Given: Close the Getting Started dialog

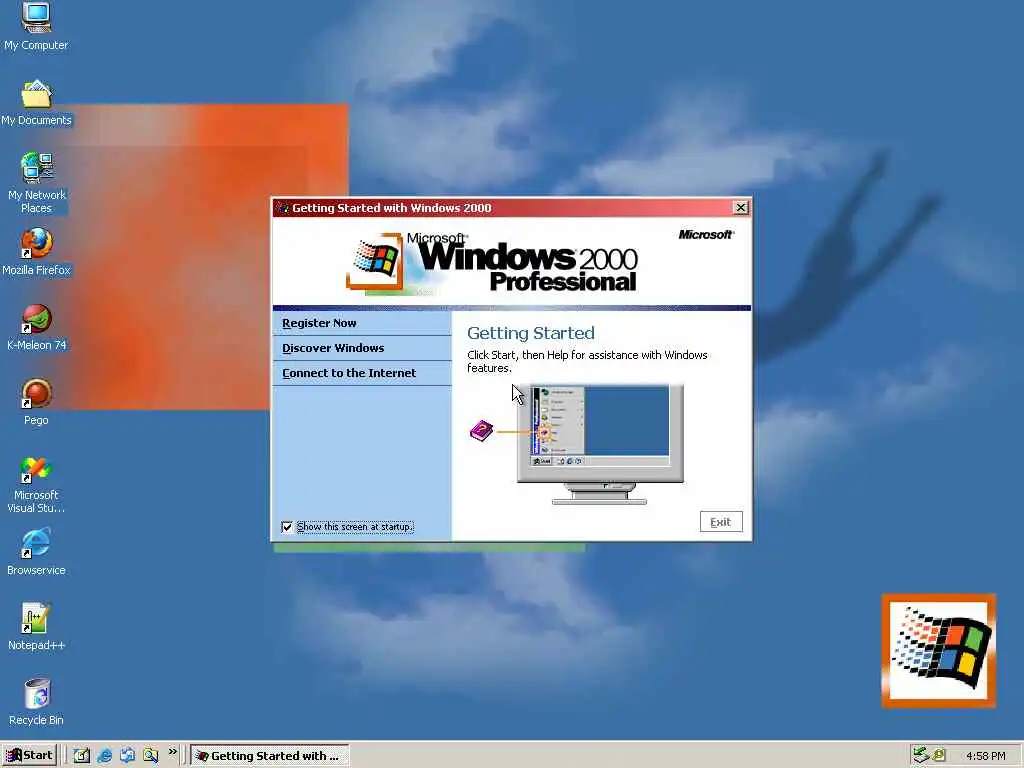Looking at the screenshot, I should click(741, 208).
